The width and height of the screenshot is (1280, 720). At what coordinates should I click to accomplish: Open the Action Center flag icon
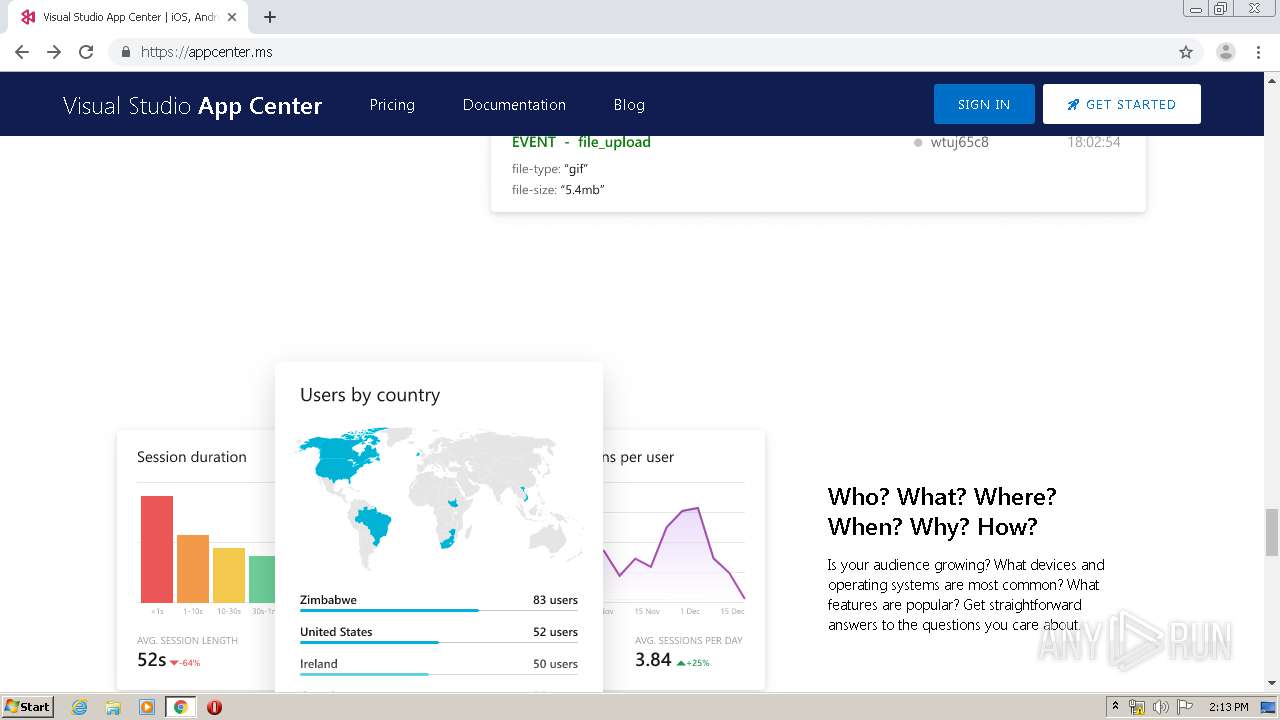click(x=1185, y=707)
